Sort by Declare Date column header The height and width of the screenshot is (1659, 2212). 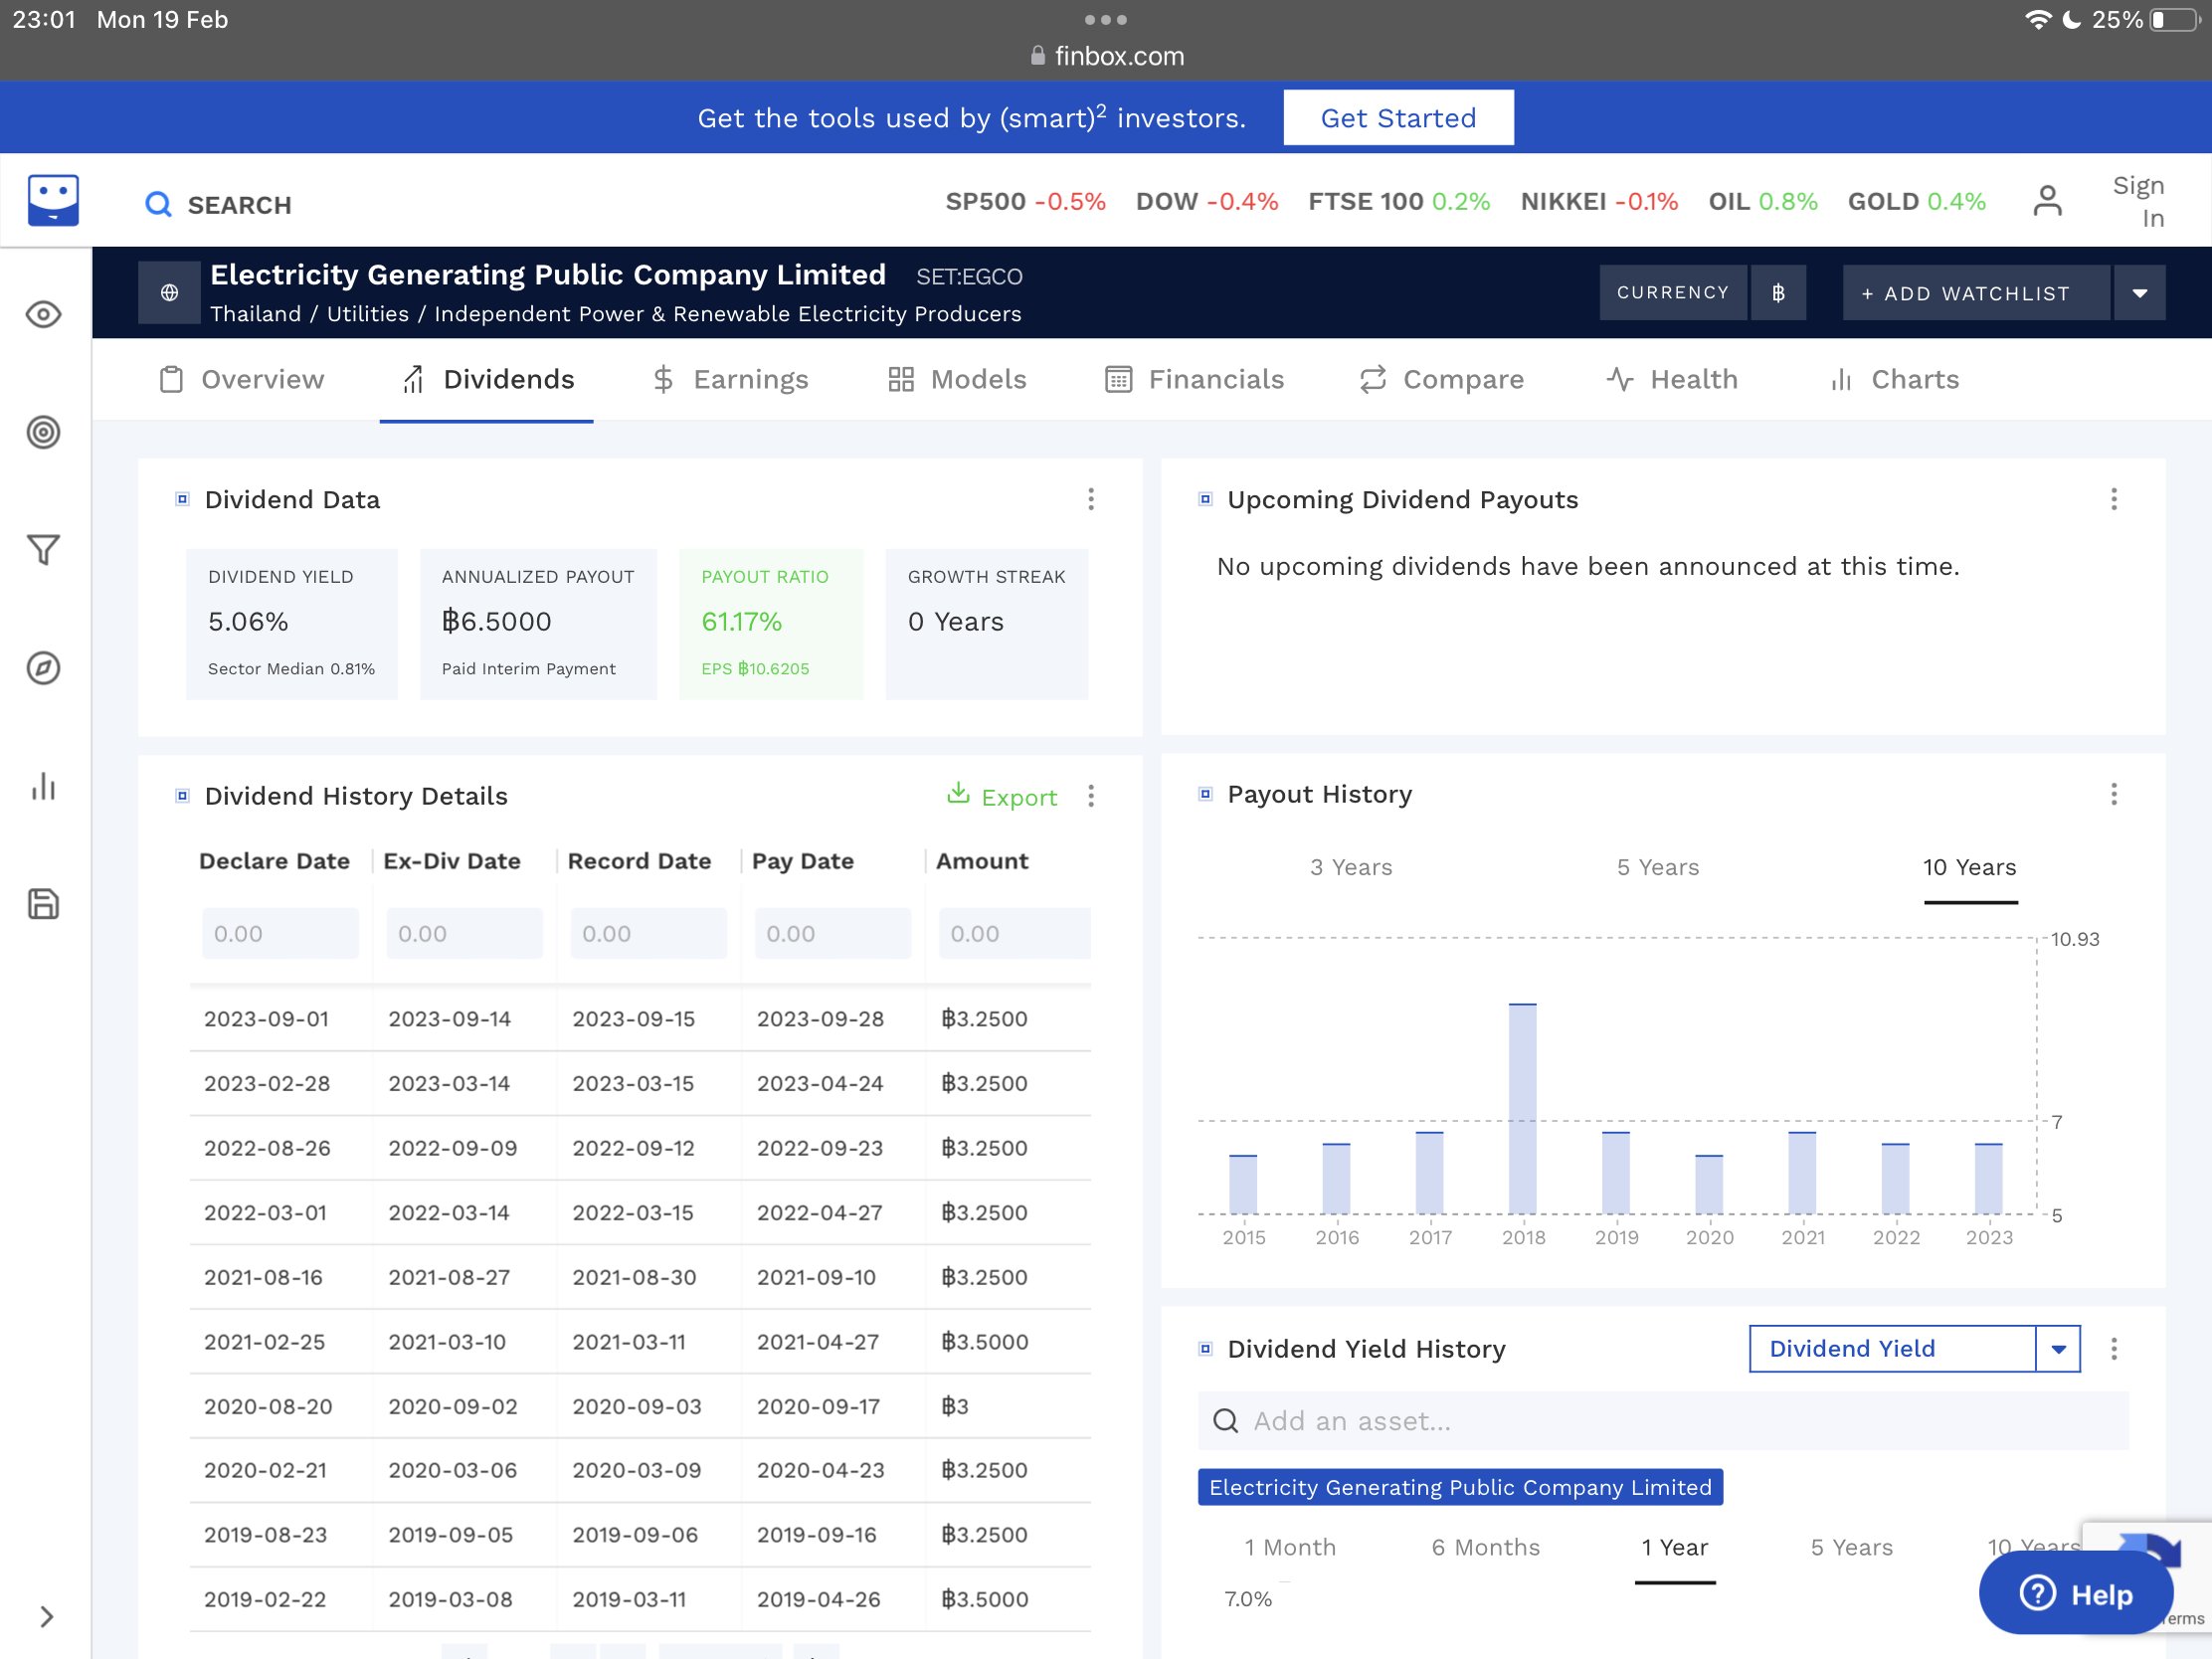point(274,861)
